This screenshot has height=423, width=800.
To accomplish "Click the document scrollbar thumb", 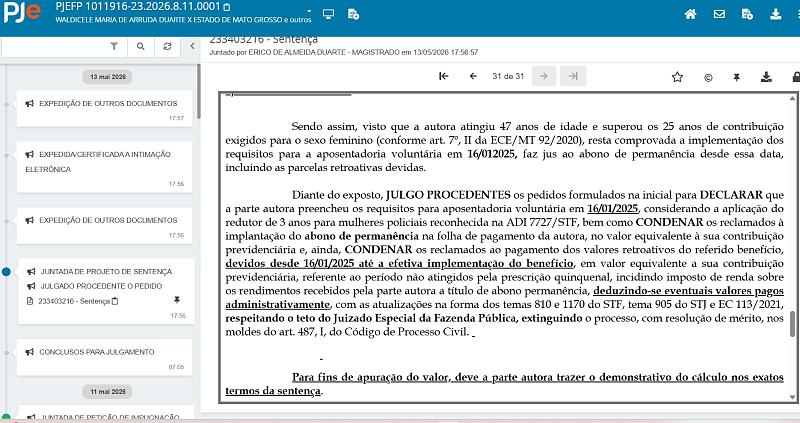I will coord(792,324).
